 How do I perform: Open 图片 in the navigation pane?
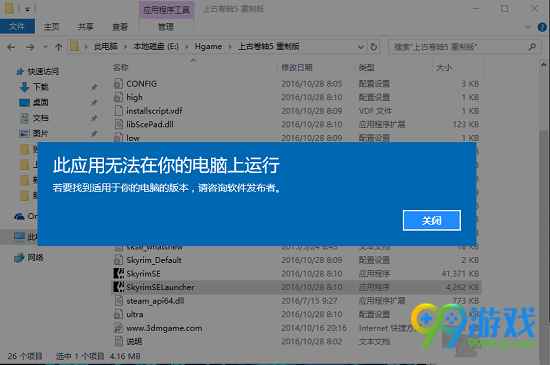(x=41, y=133)
